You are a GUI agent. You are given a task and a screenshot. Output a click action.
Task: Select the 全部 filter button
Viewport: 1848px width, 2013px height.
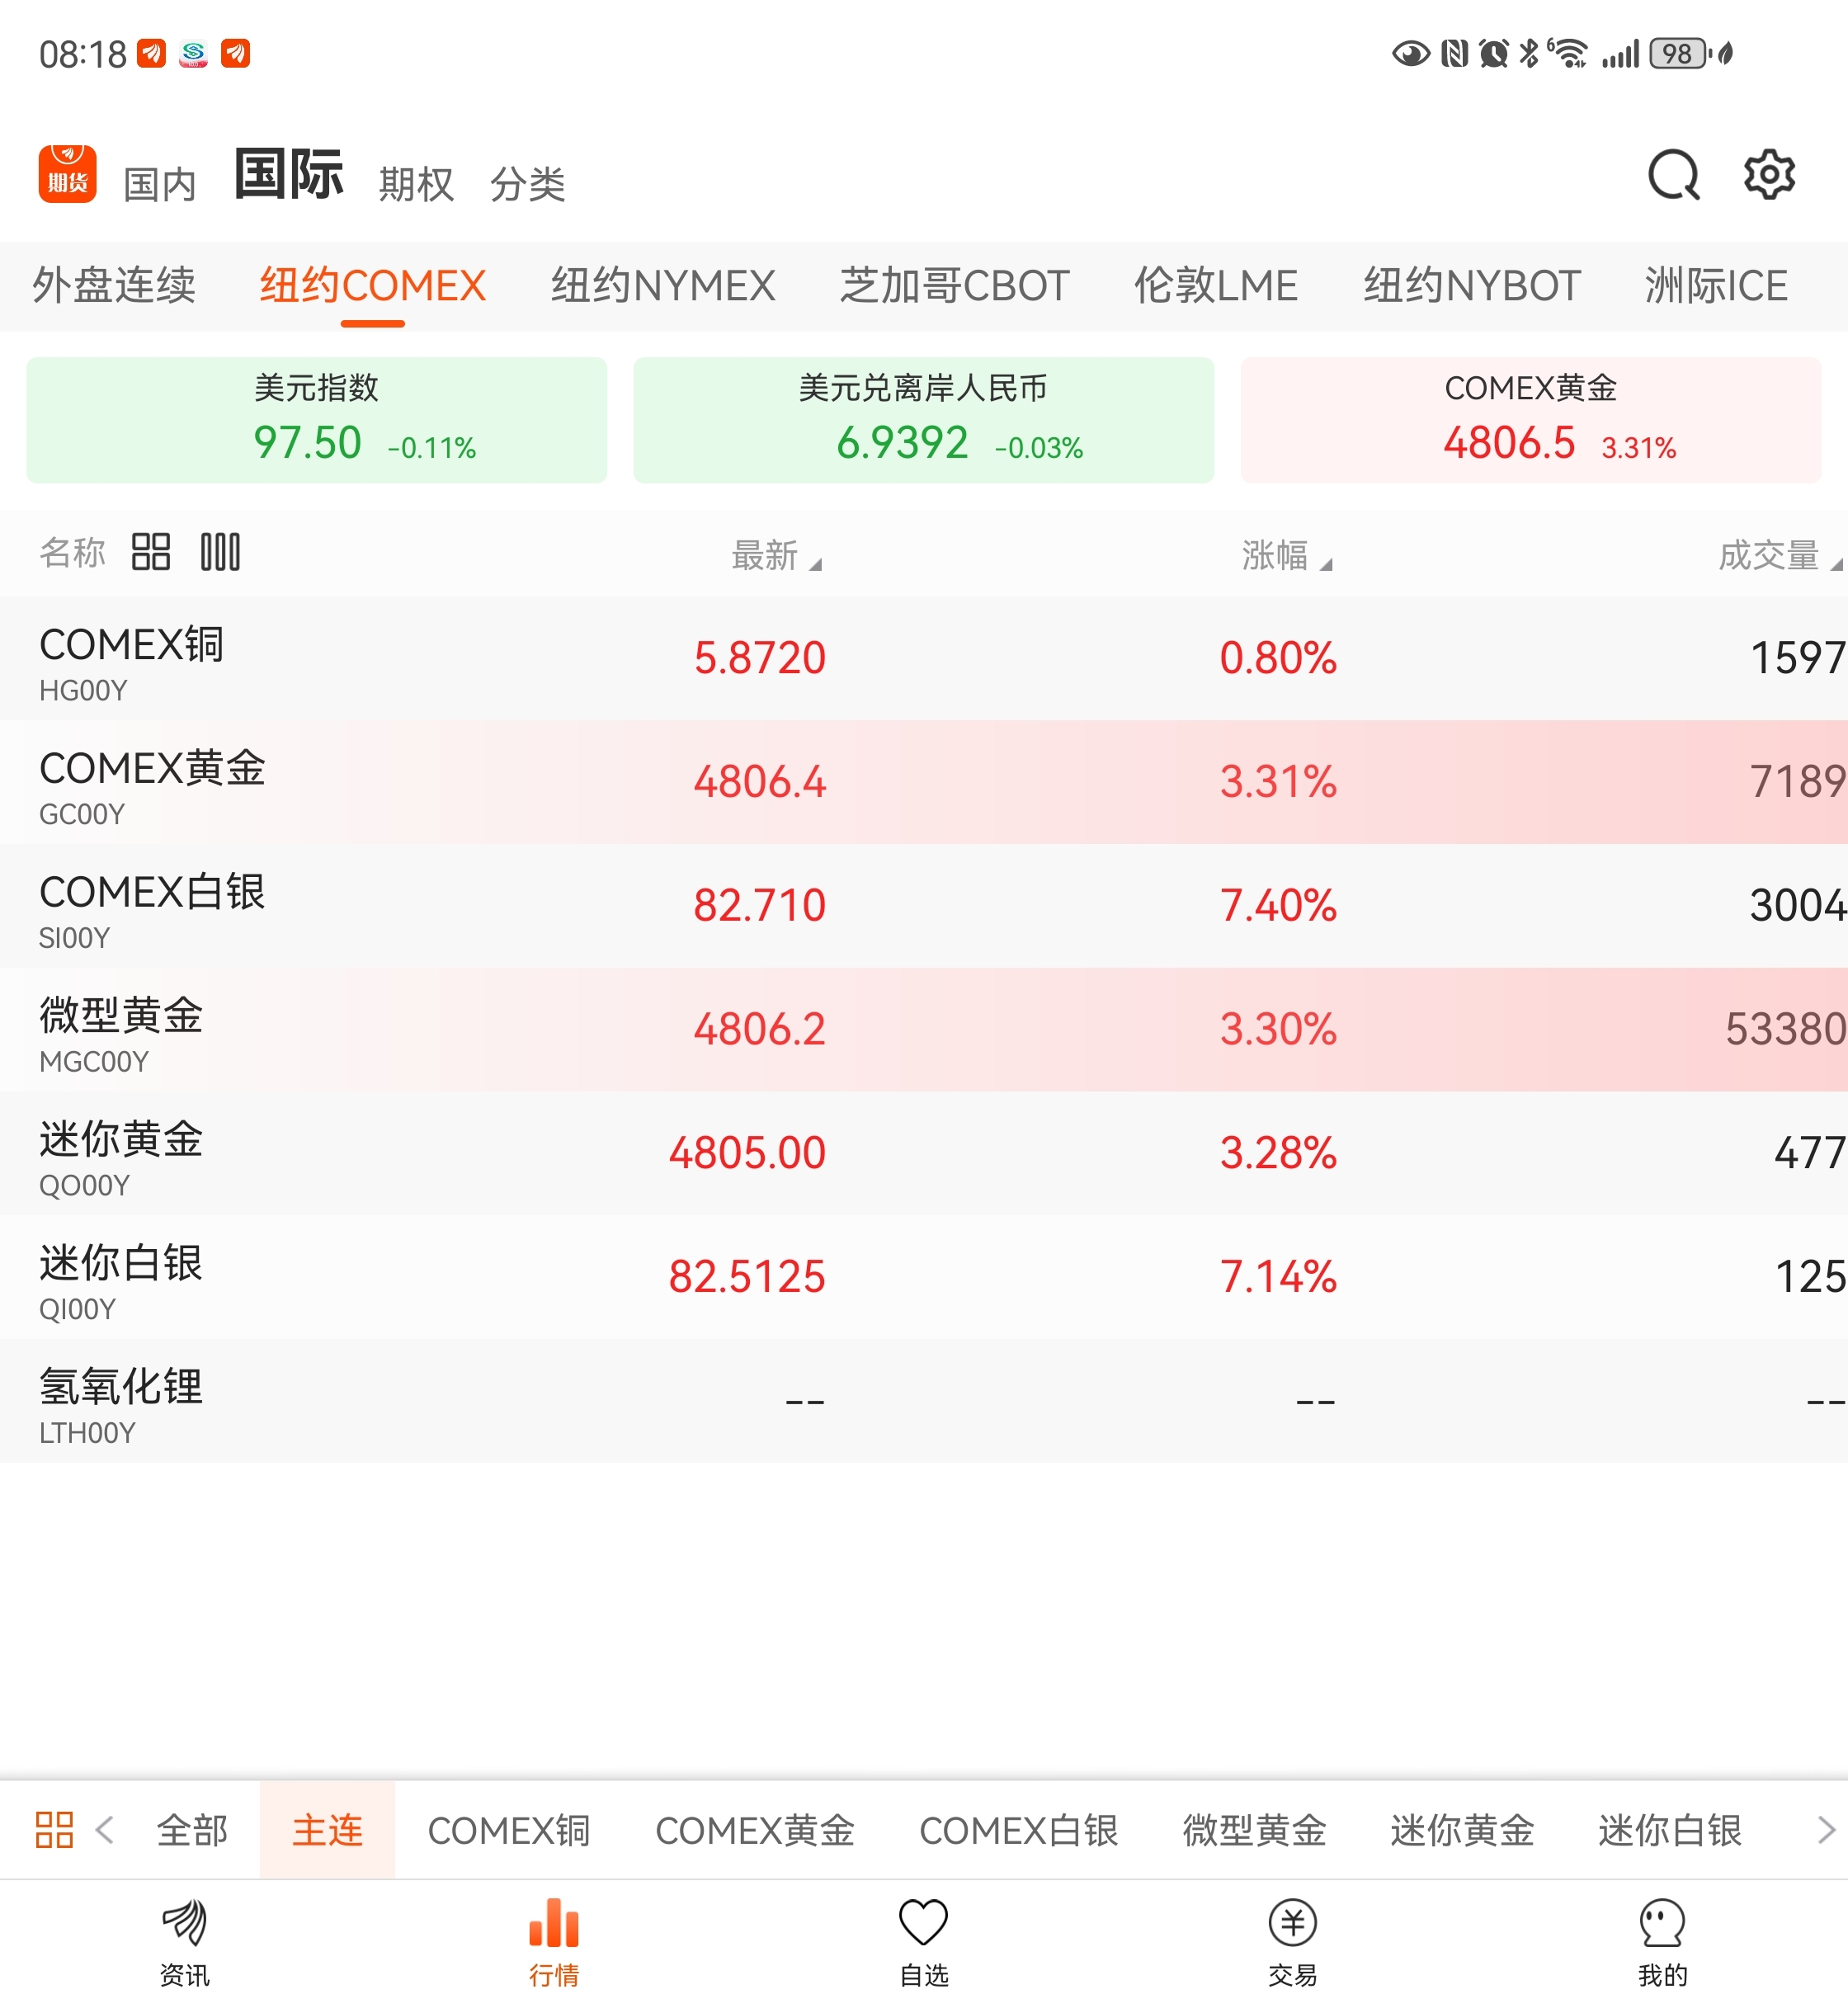click(192, 1830)
